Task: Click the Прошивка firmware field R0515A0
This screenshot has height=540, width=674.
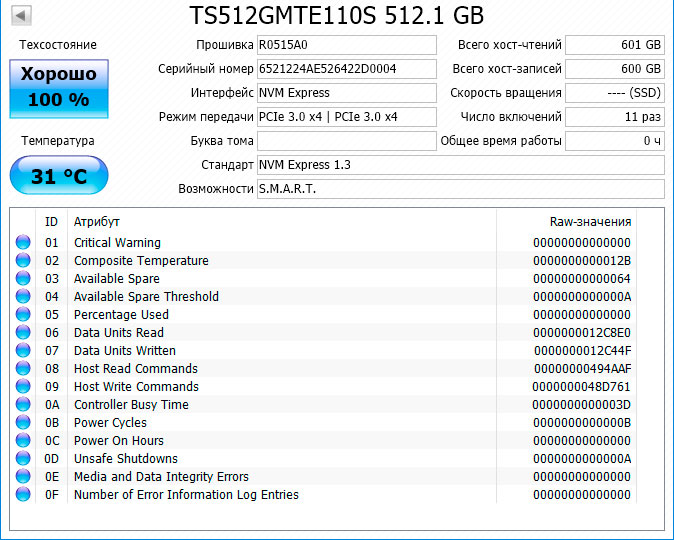Action: (x=346, y=45)
